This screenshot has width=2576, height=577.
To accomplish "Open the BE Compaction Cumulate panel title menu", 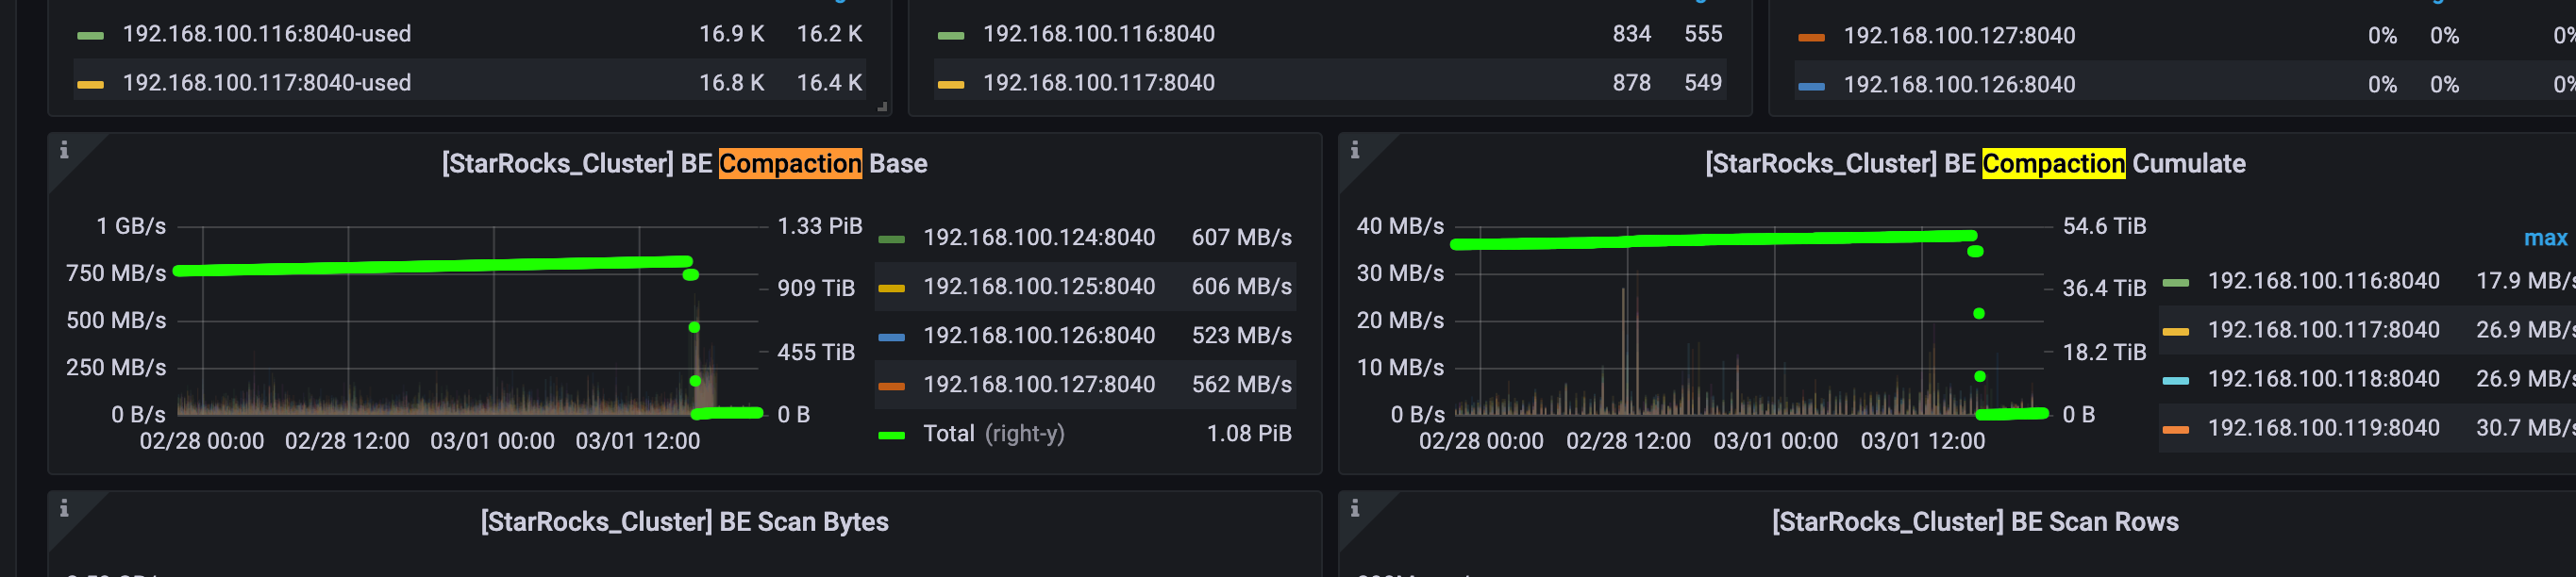I will 1975,164.
